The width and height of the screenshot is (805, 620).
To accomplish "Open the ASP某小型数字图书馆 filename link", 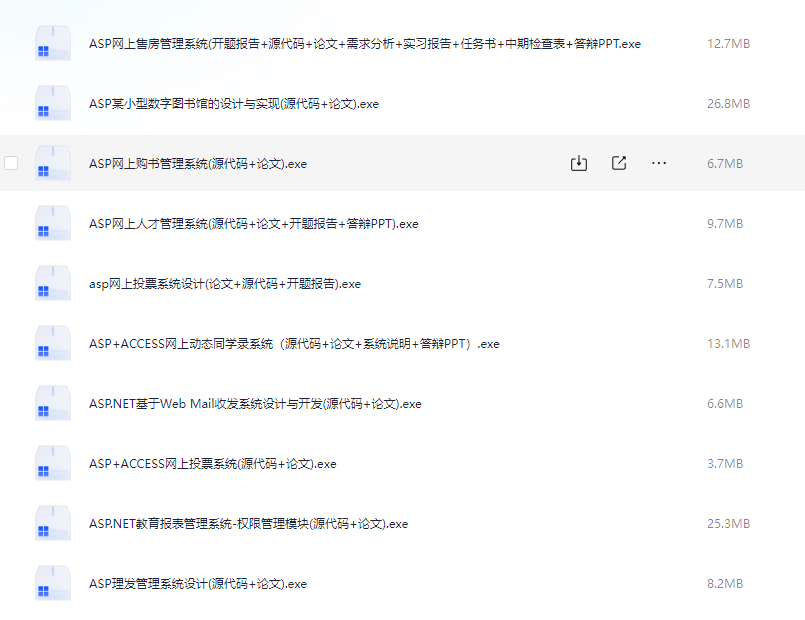I will (x=235, y=103).
